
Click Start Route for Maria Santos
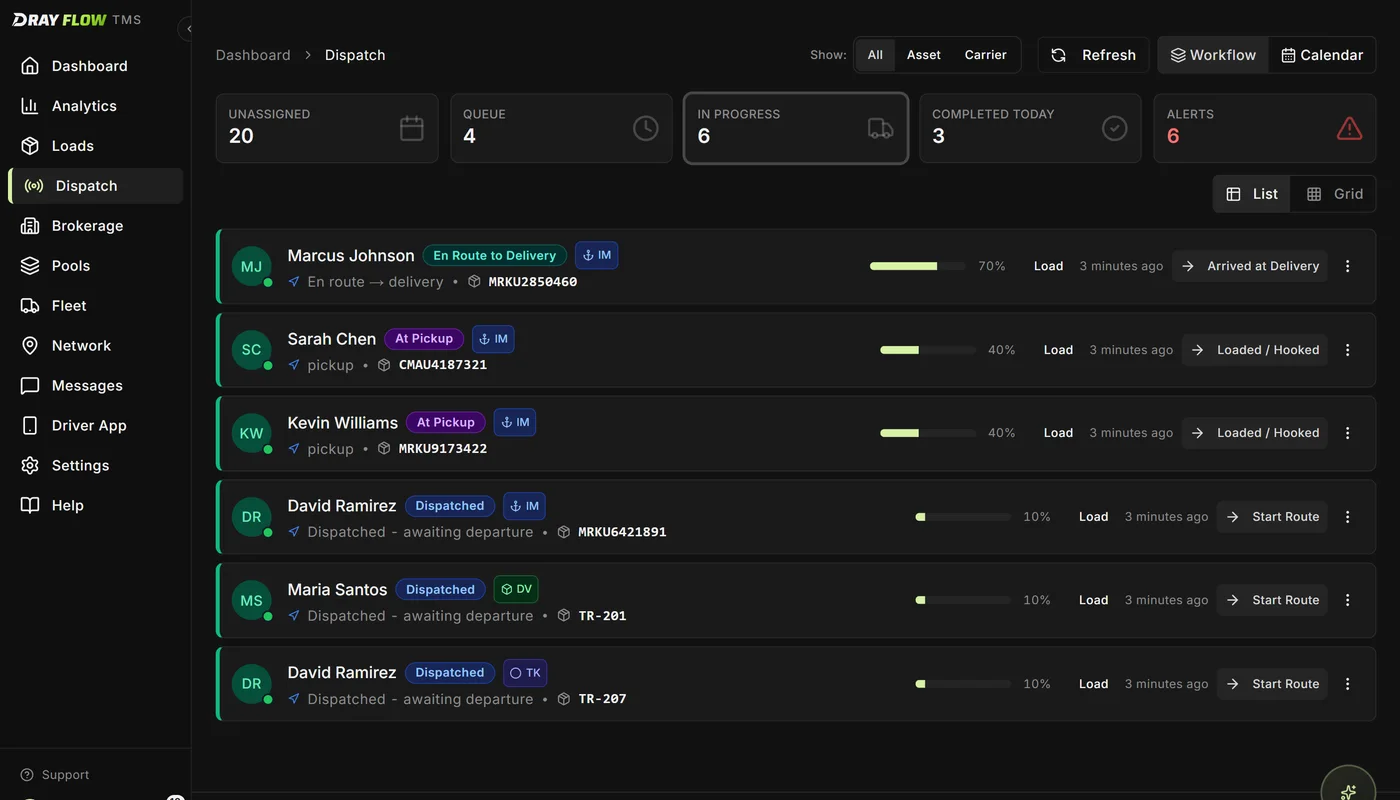(x=1272, y=600)
